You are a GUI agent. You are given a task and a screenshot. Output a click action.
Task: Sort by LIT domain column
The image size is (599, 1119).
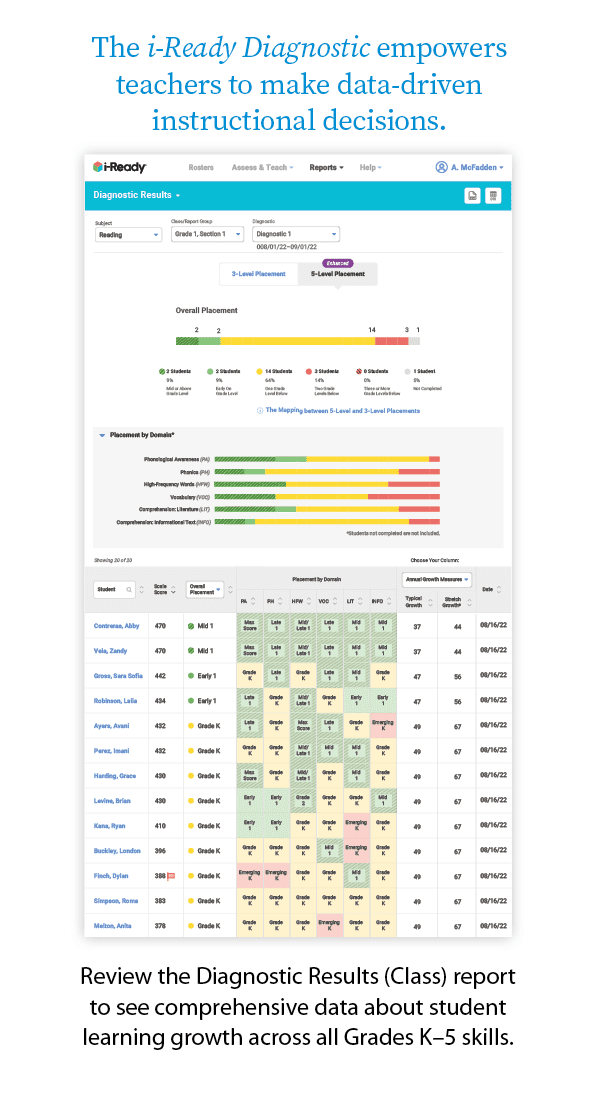click(362, 602)
